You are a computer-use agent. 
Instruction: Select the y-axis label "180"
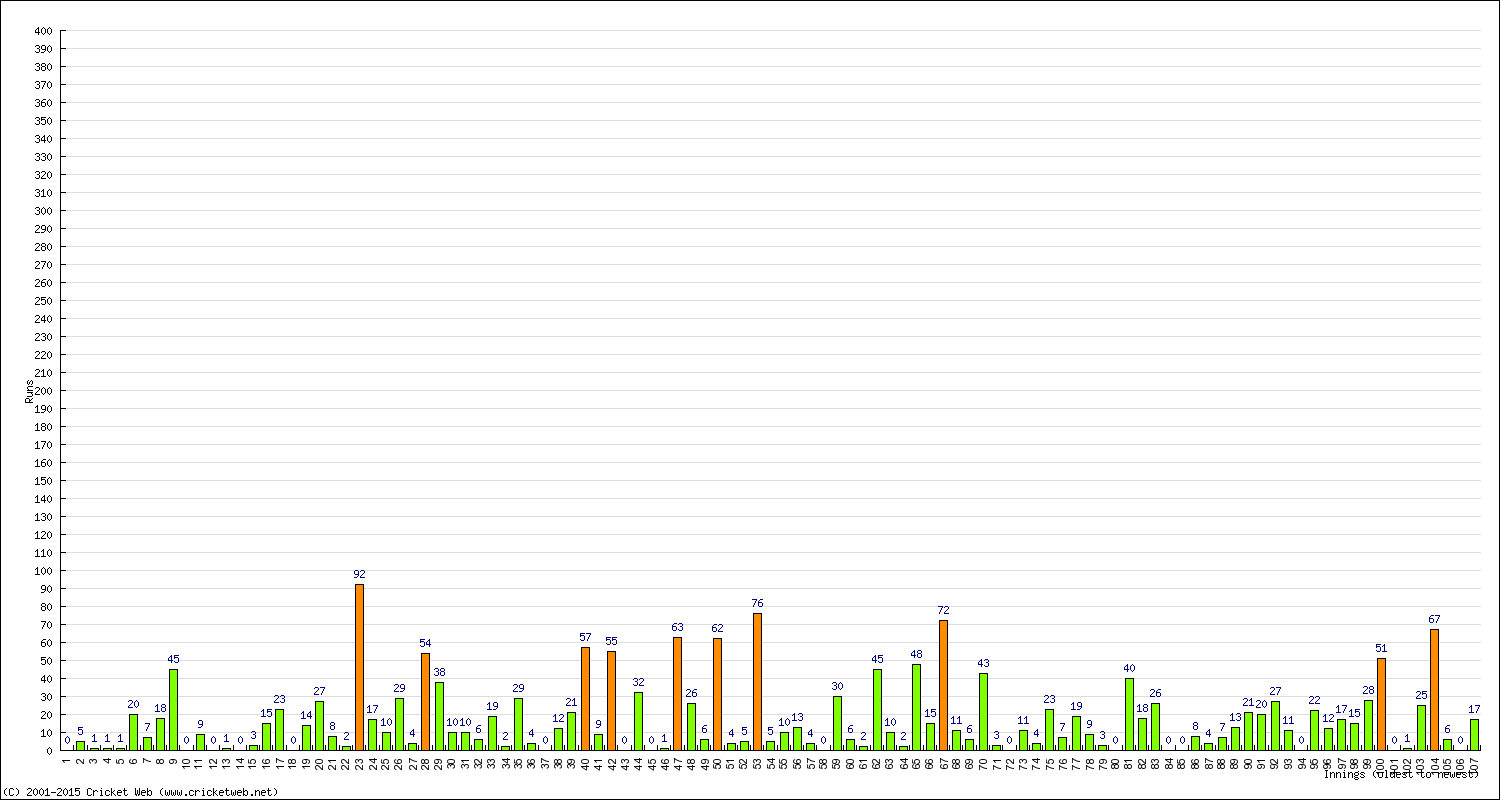[42, 427]
